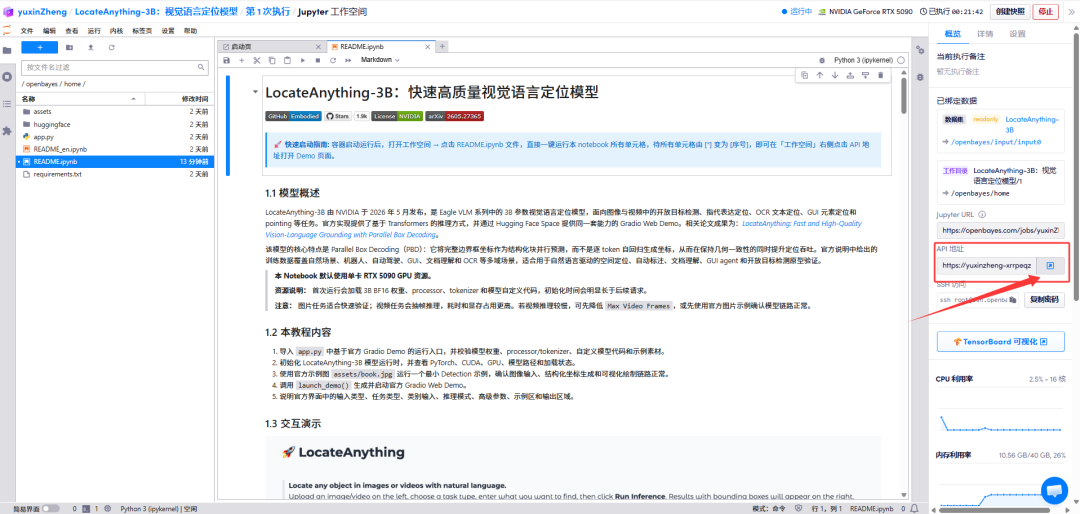This screenshot has height=514, width=1080.
Task: Insert a cell below with toolbar plus
Action: click(242, 61)
